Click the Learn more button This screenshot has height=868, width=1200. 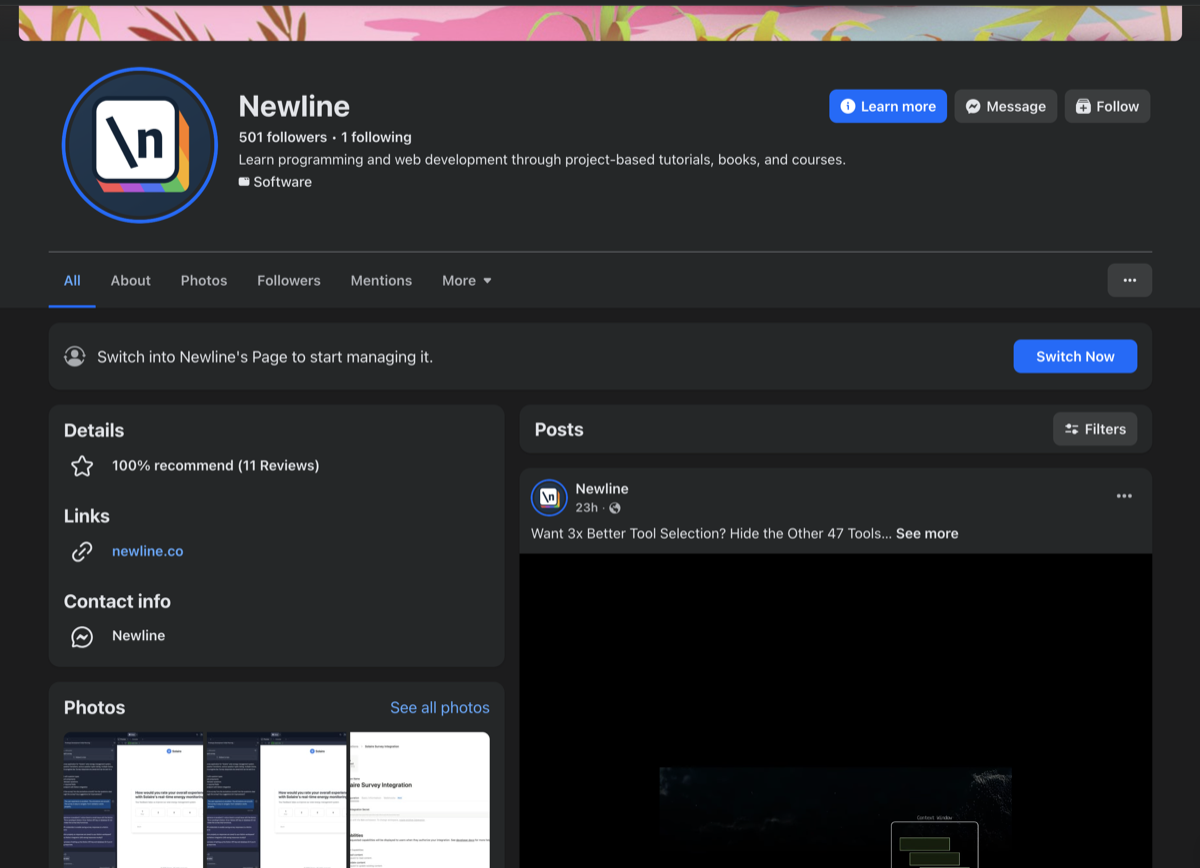pos(888,106)
